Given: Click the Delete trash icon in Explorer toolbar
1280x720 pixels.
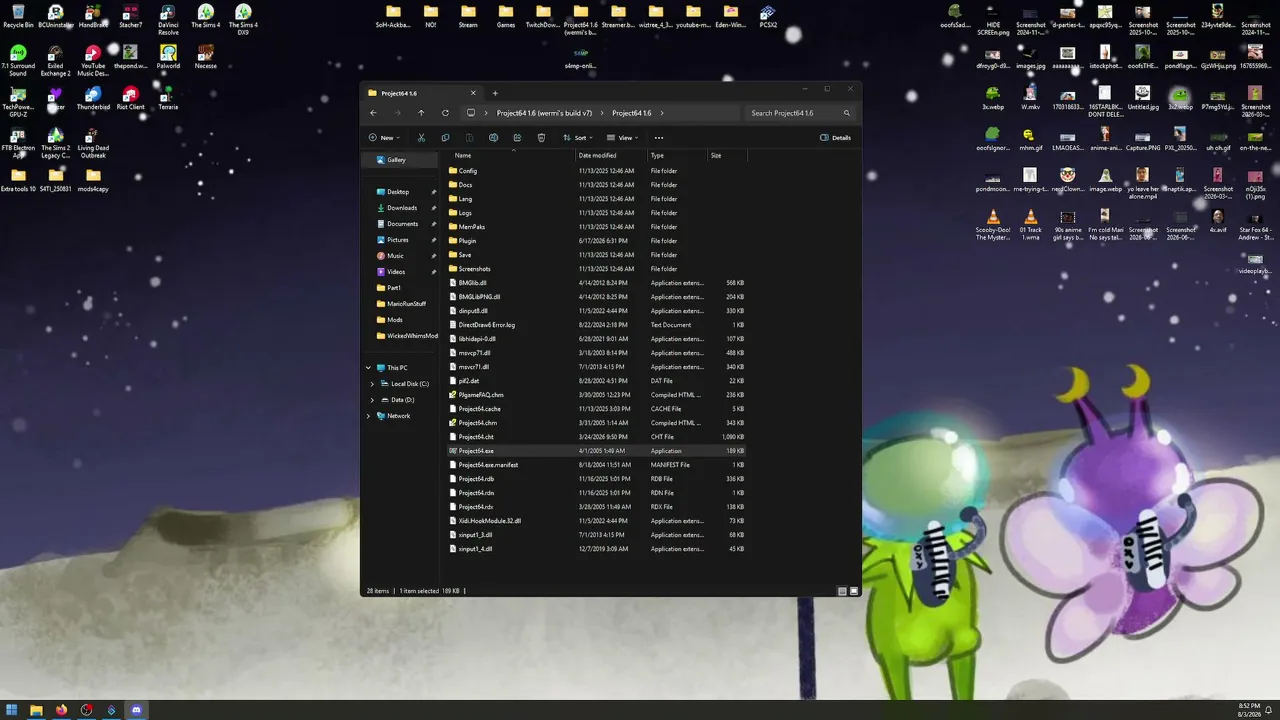Looking at the screenshot, I should point(541,138).
